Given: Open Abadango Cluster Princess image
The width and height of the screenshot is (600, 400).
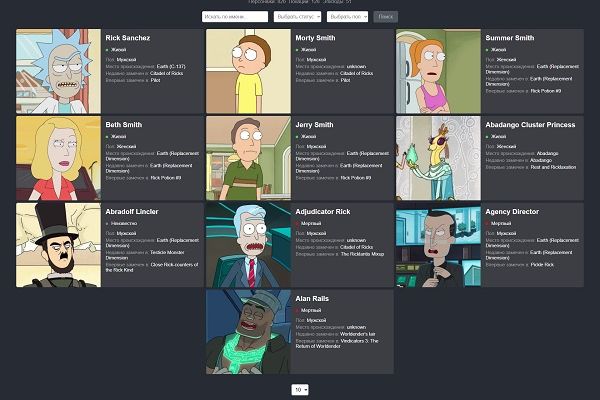Looking at the screenshot, I should tap(438, 158).
